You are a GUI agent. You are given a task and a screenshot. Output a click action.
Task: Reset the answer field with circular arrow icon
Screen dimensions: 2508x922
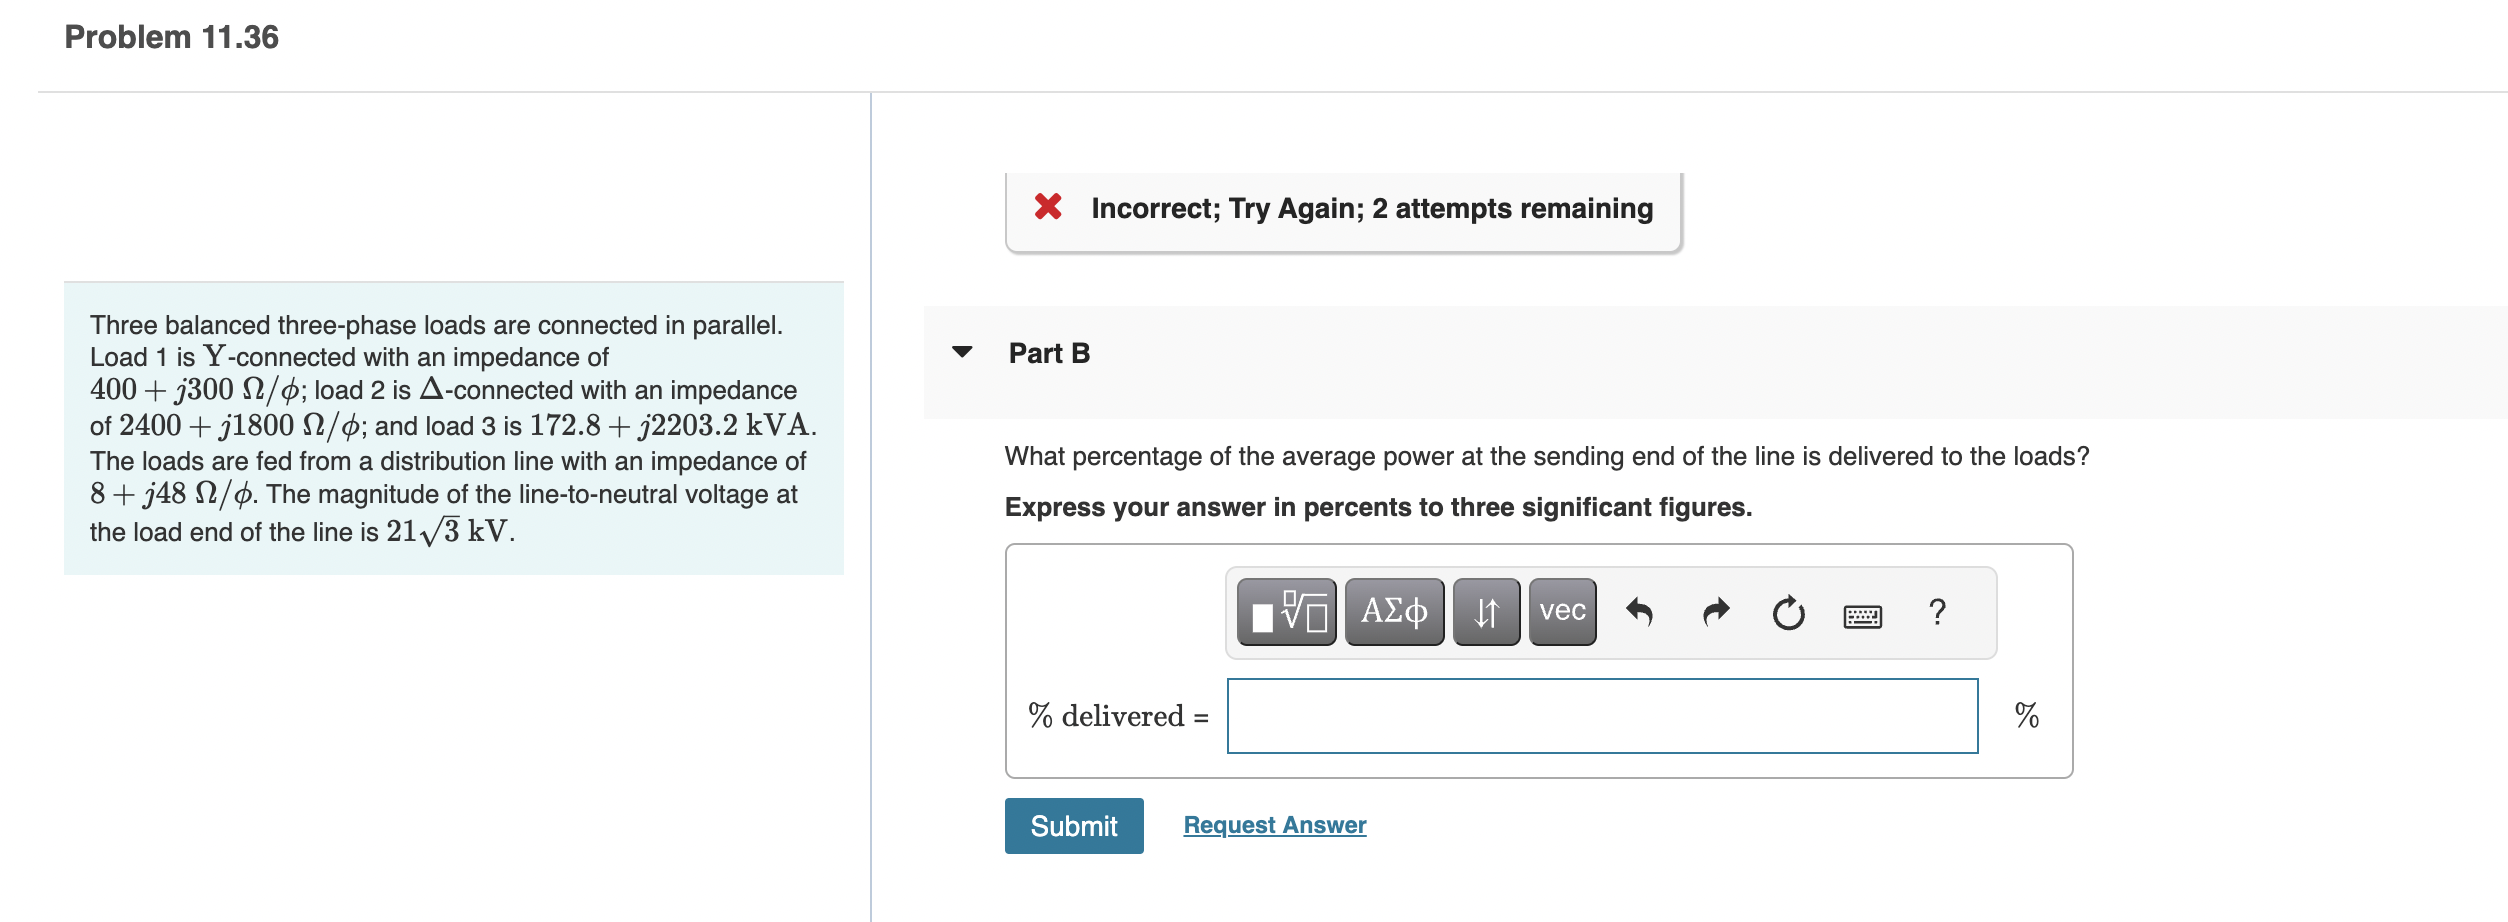click(x=1788, y=611)
